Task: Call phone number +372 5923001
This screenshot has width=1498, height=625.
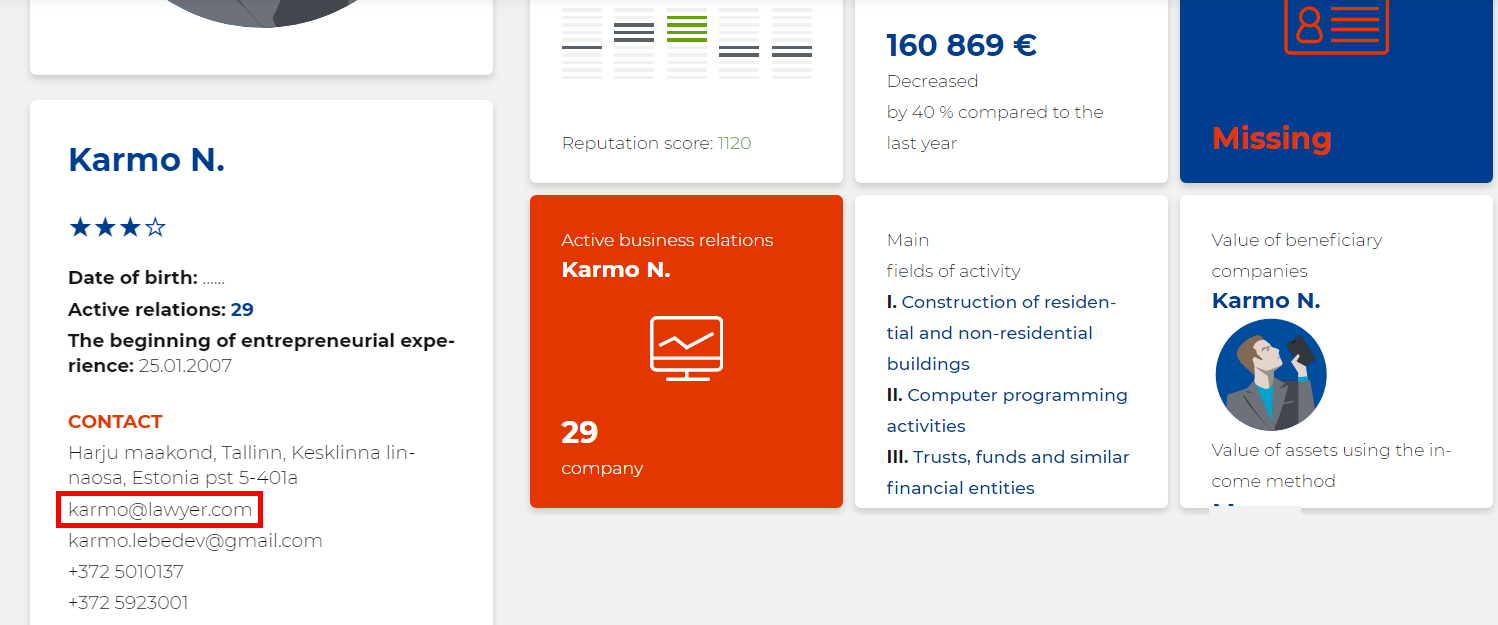Action: point(128,603)
